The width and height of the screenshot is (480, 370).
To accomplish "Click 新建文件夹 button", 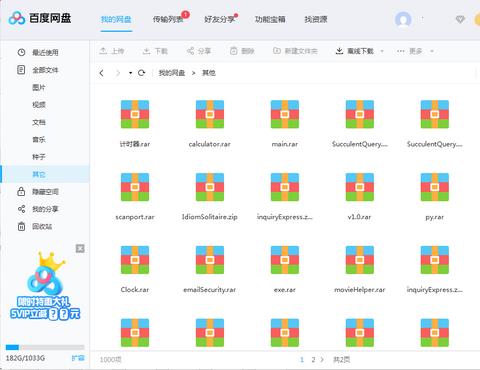I will point(295,51).
